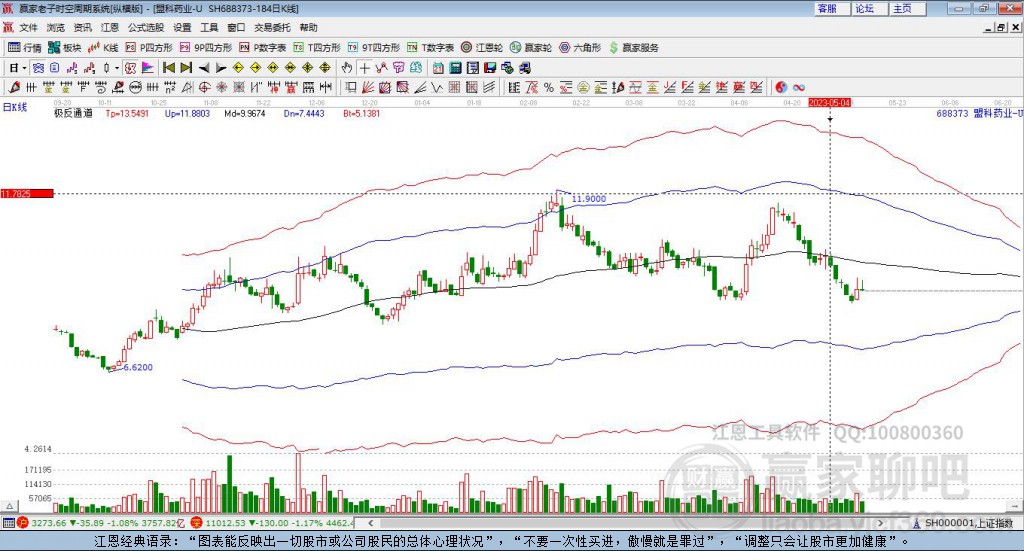Step chart right with black right arrow
The image size is (1024, 551).
[x=221, y=68]
